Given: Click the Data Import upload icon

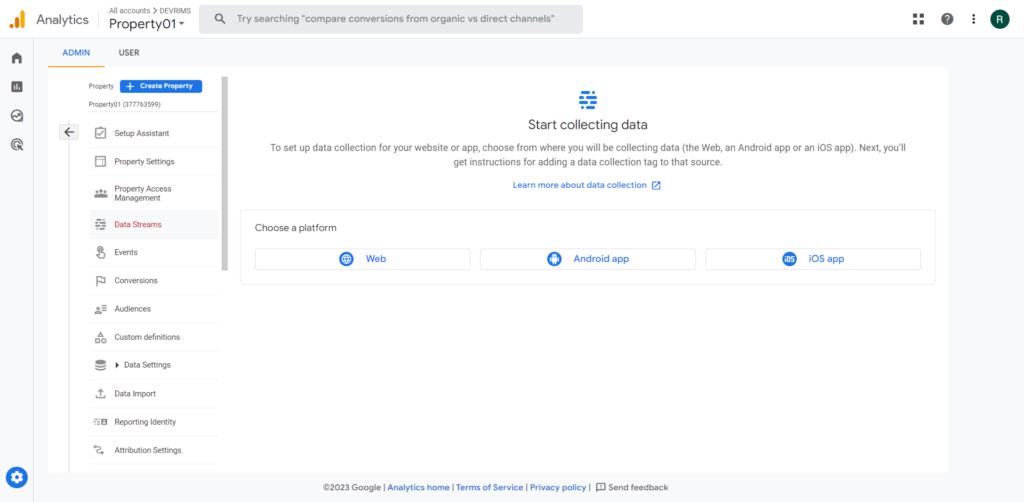Looking at the screenshot, I should coord(101,394).
